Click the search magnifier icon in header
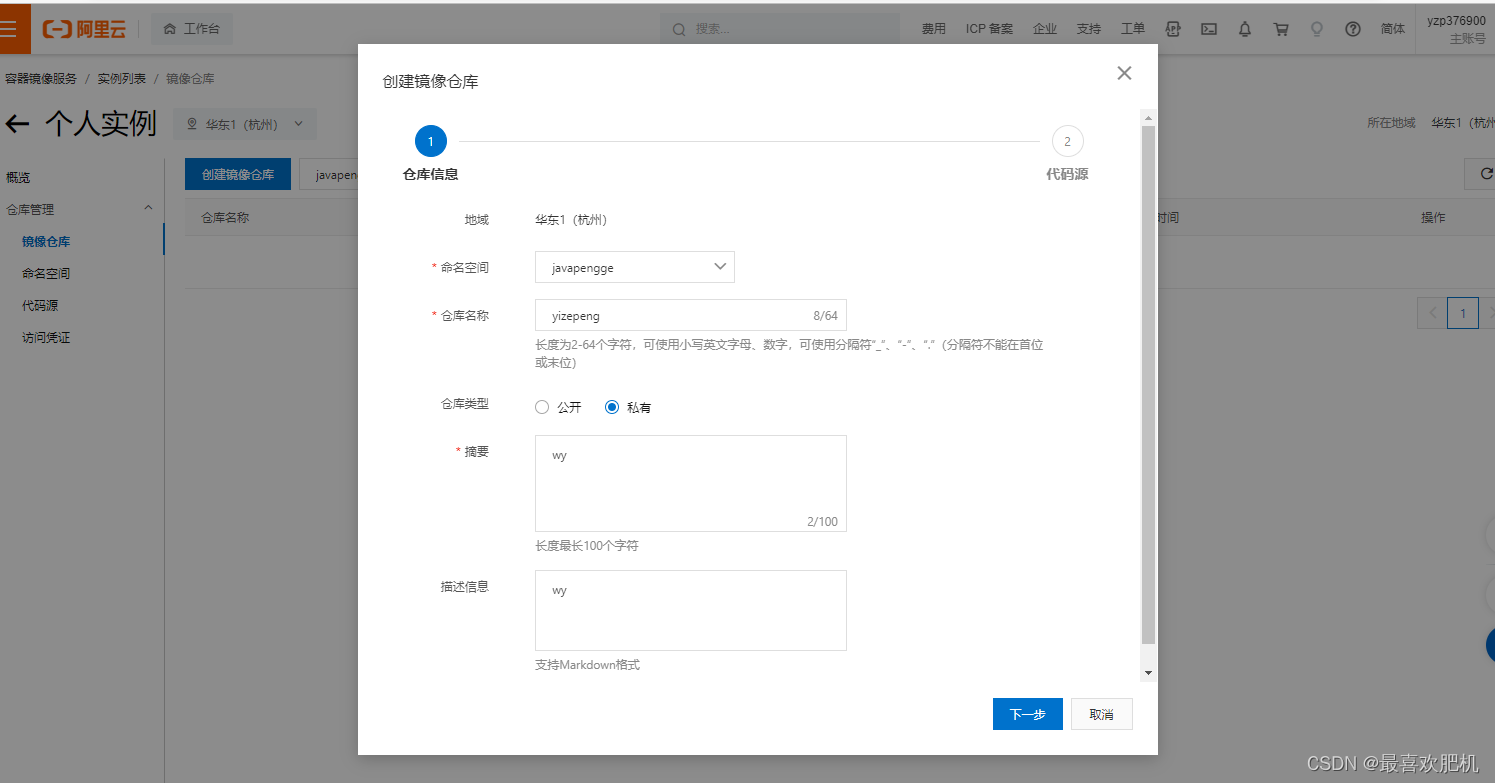1495x783 pixels. (x=679, y=30)
